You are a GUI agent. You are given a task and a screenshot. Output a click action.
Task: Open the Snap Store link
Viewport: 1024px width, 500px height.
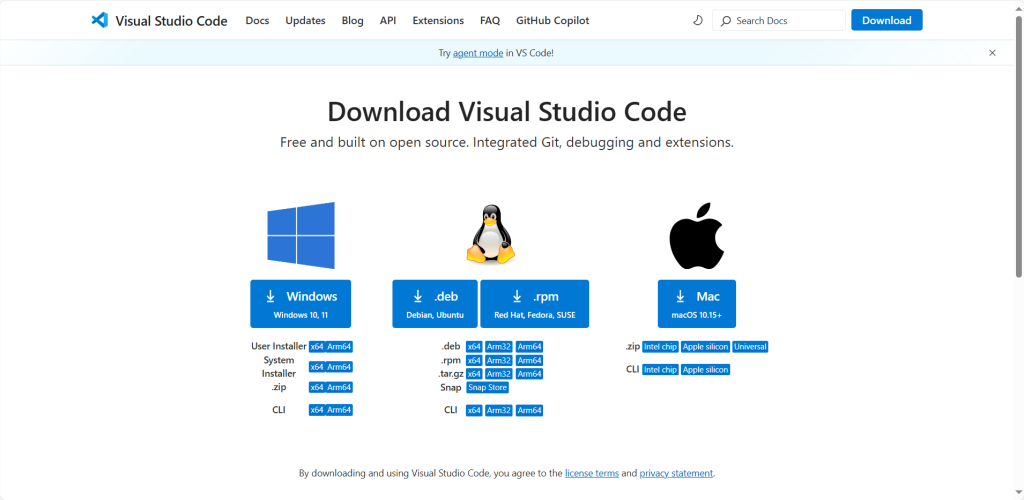click(x=488, y=387)
